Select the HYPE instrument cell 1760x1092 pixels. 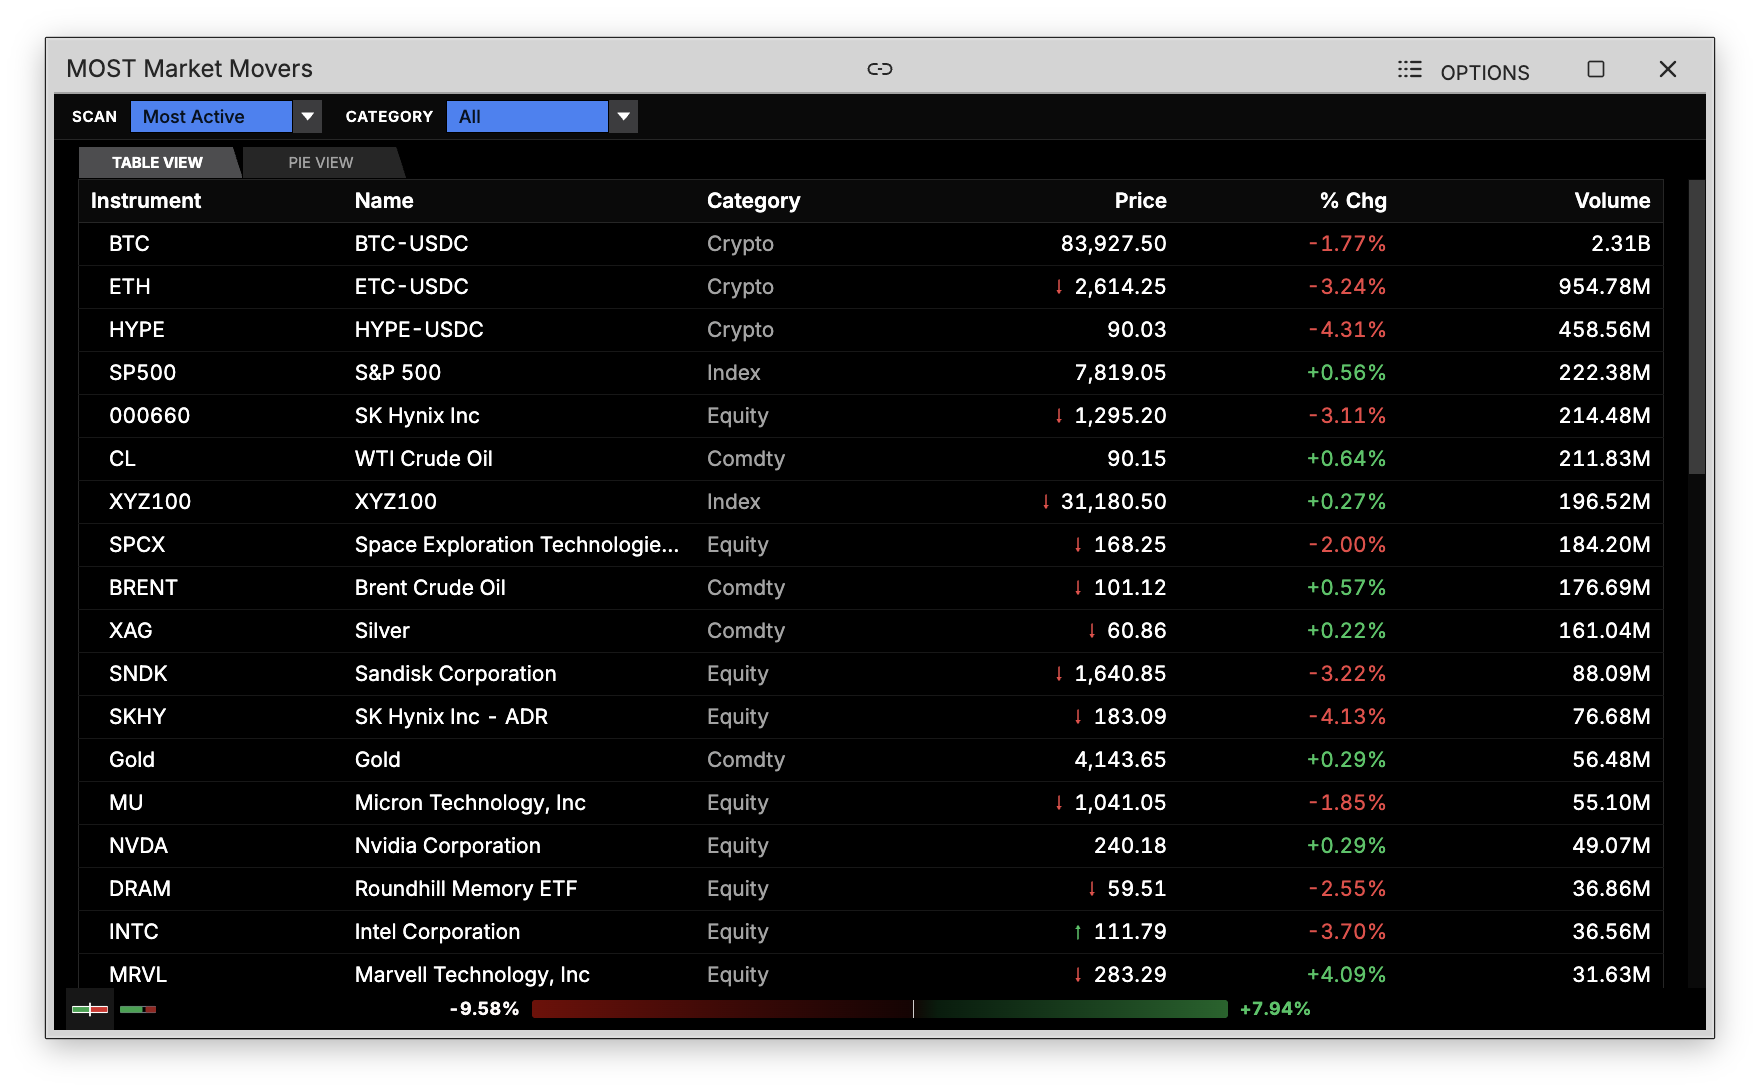click(x=137, y=330)
